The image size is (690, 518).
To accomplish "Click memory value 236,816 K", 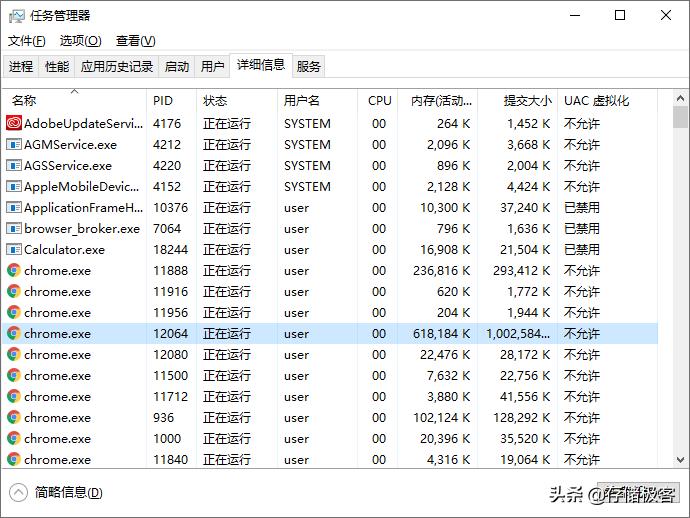I will pos(441,270).
